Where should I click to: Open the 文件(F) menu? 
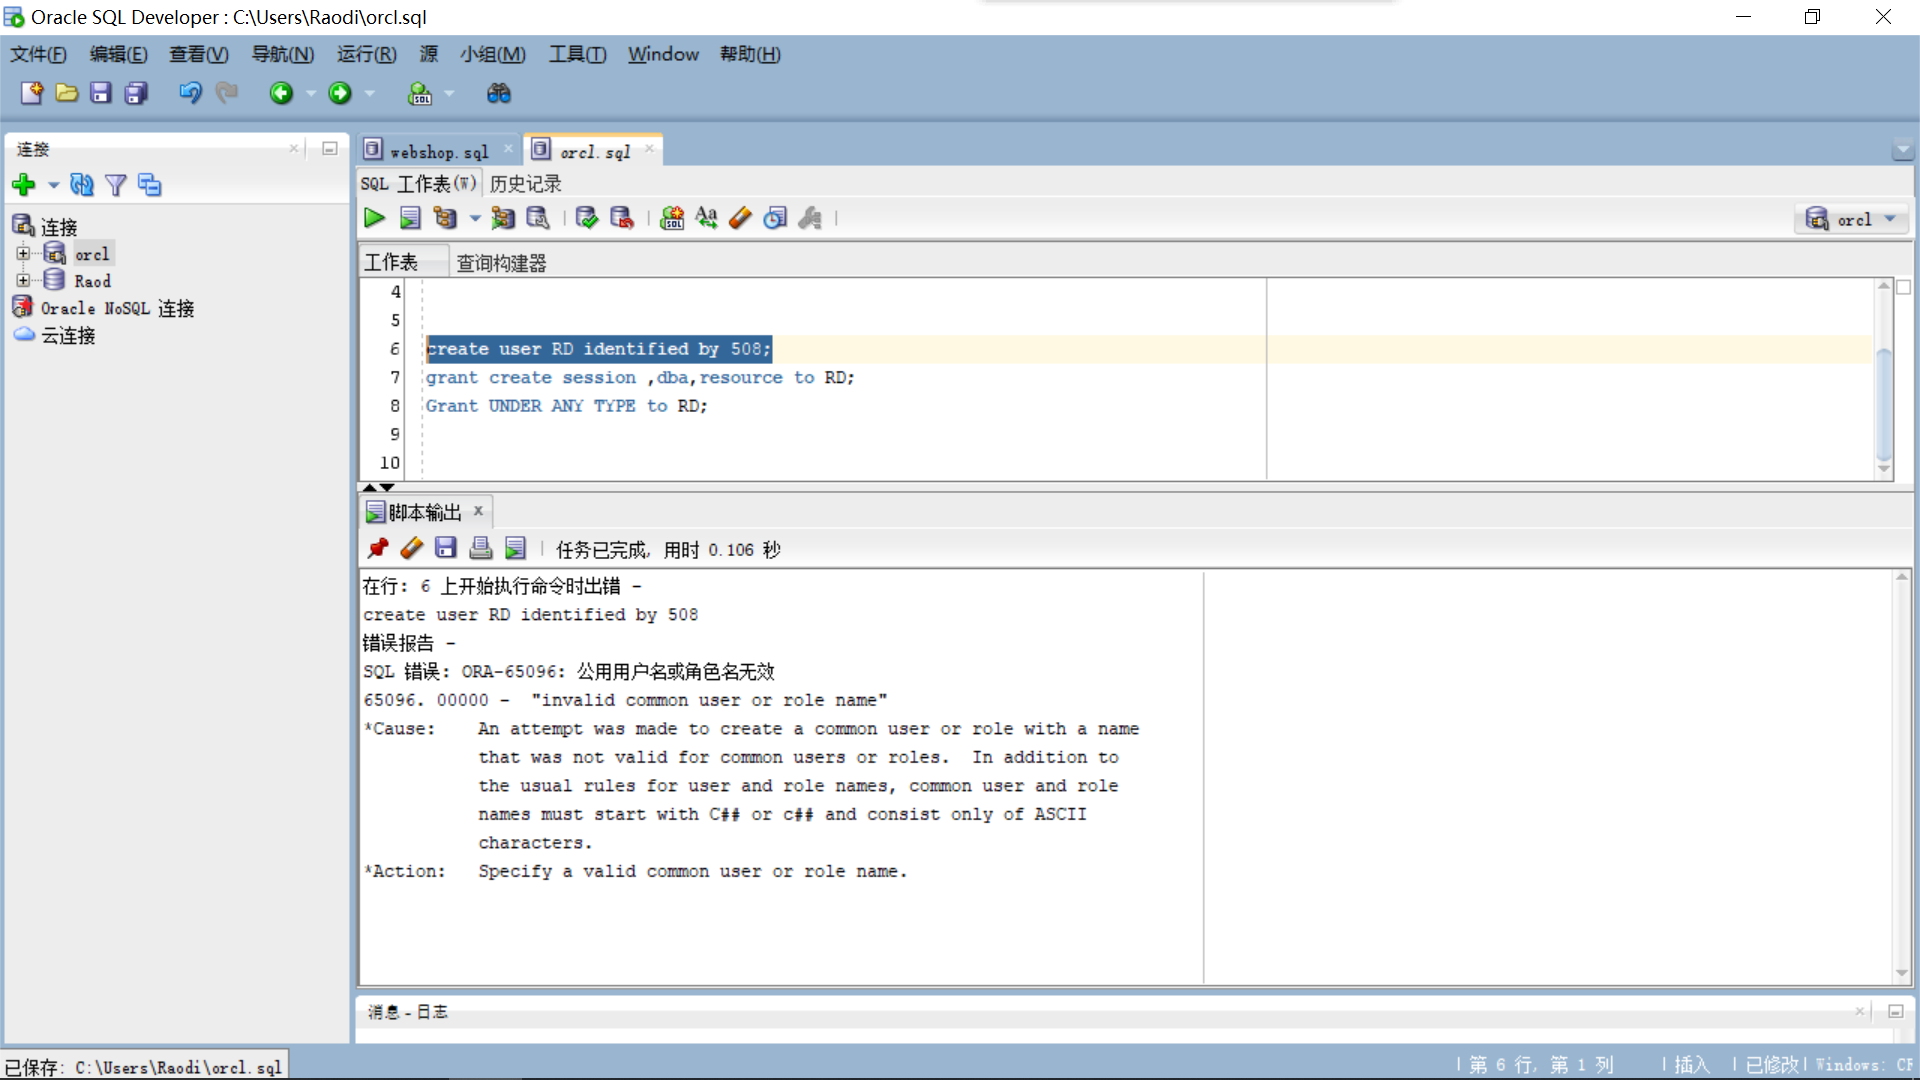[38, 54]
